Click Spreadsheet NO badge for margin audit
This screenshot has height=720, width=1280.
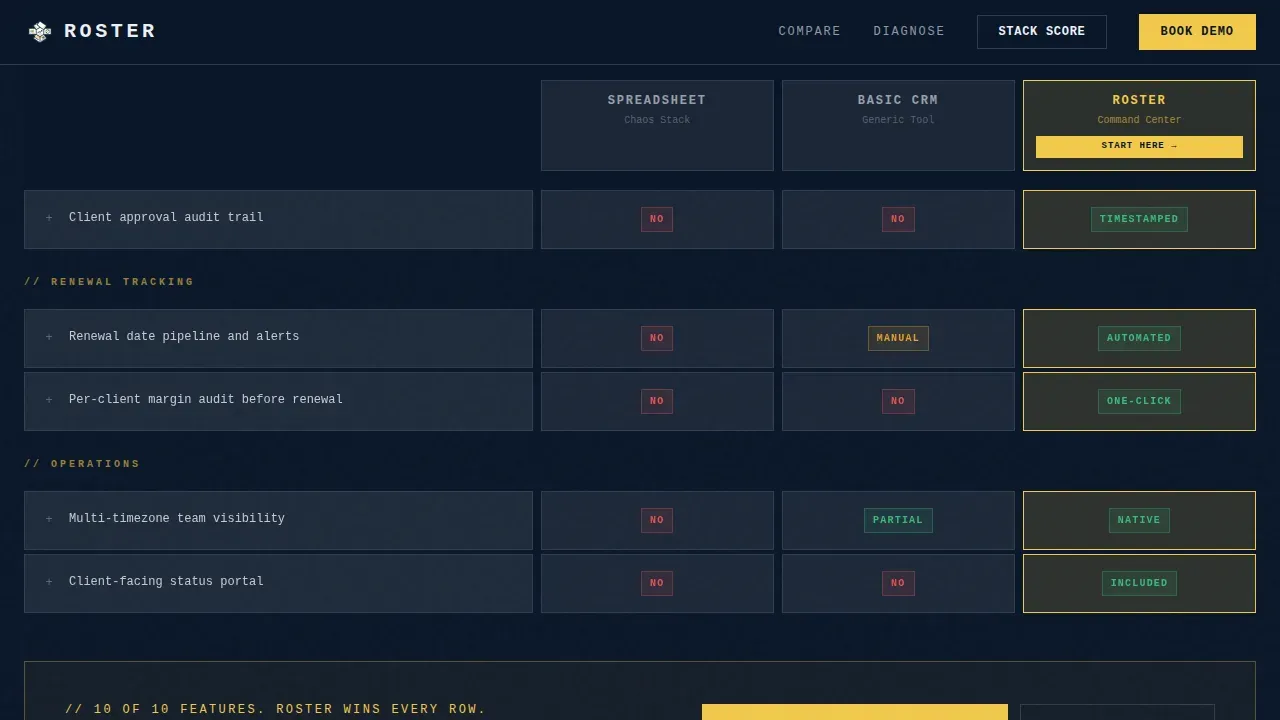tap(657, 401)
